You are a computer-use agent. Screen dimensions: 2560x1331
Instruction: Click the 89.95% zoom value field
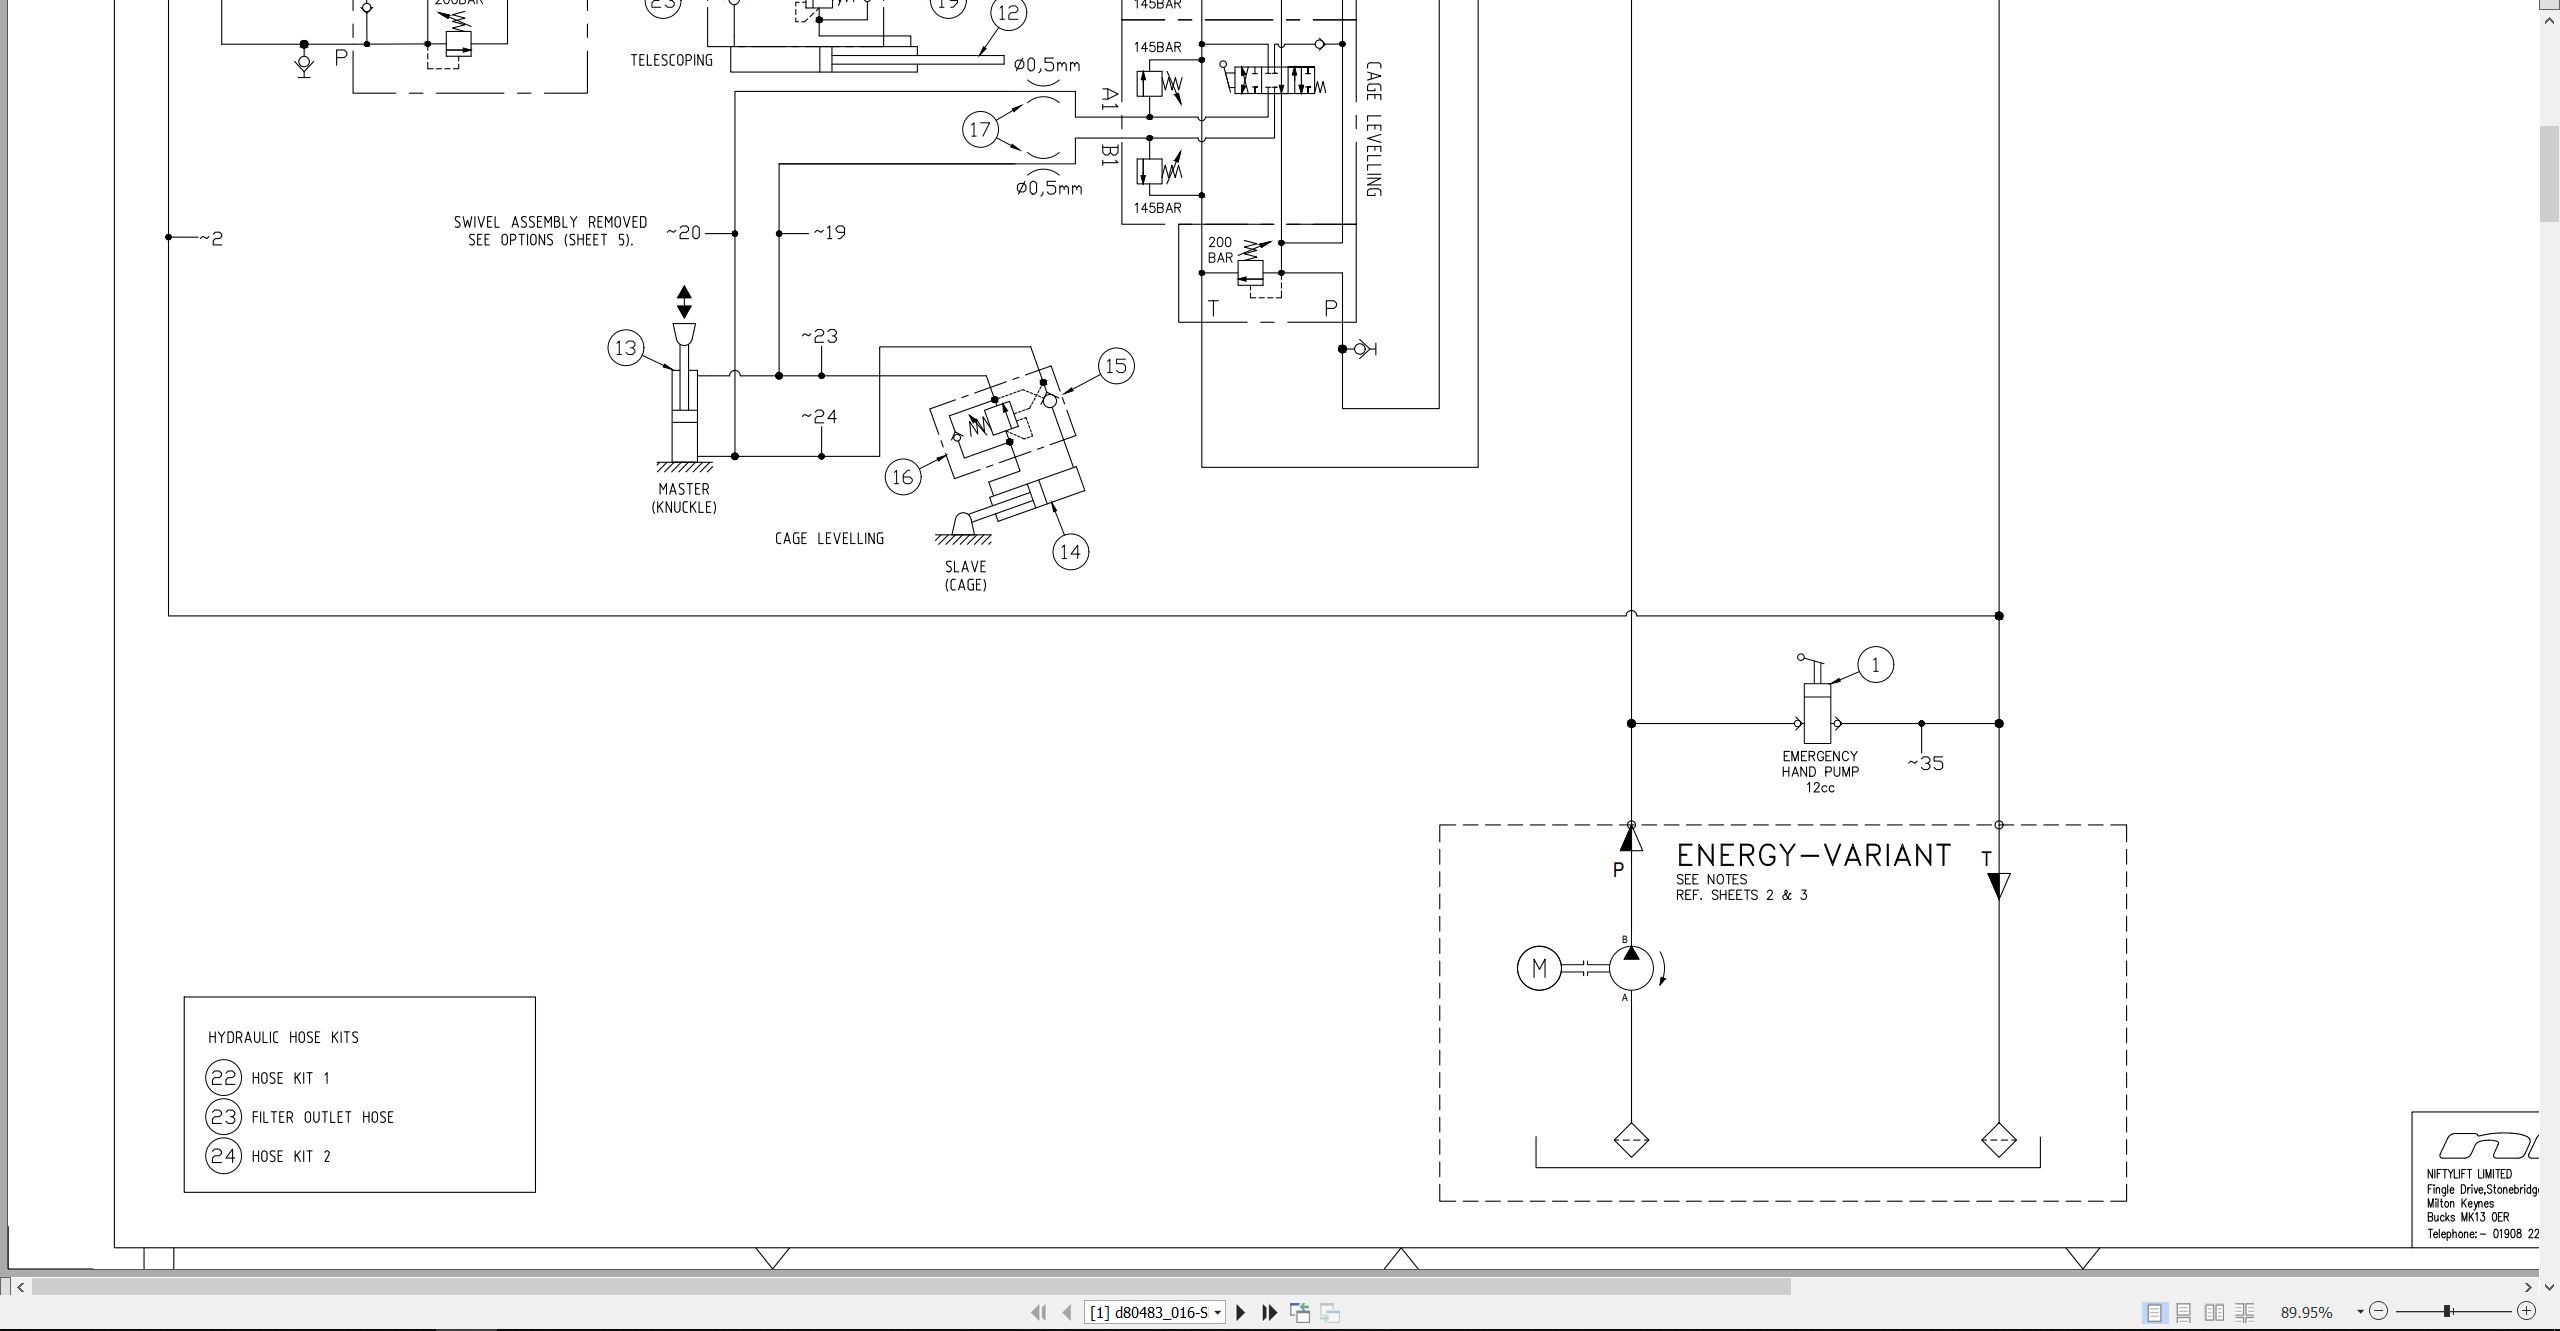coord(2307,1312)
